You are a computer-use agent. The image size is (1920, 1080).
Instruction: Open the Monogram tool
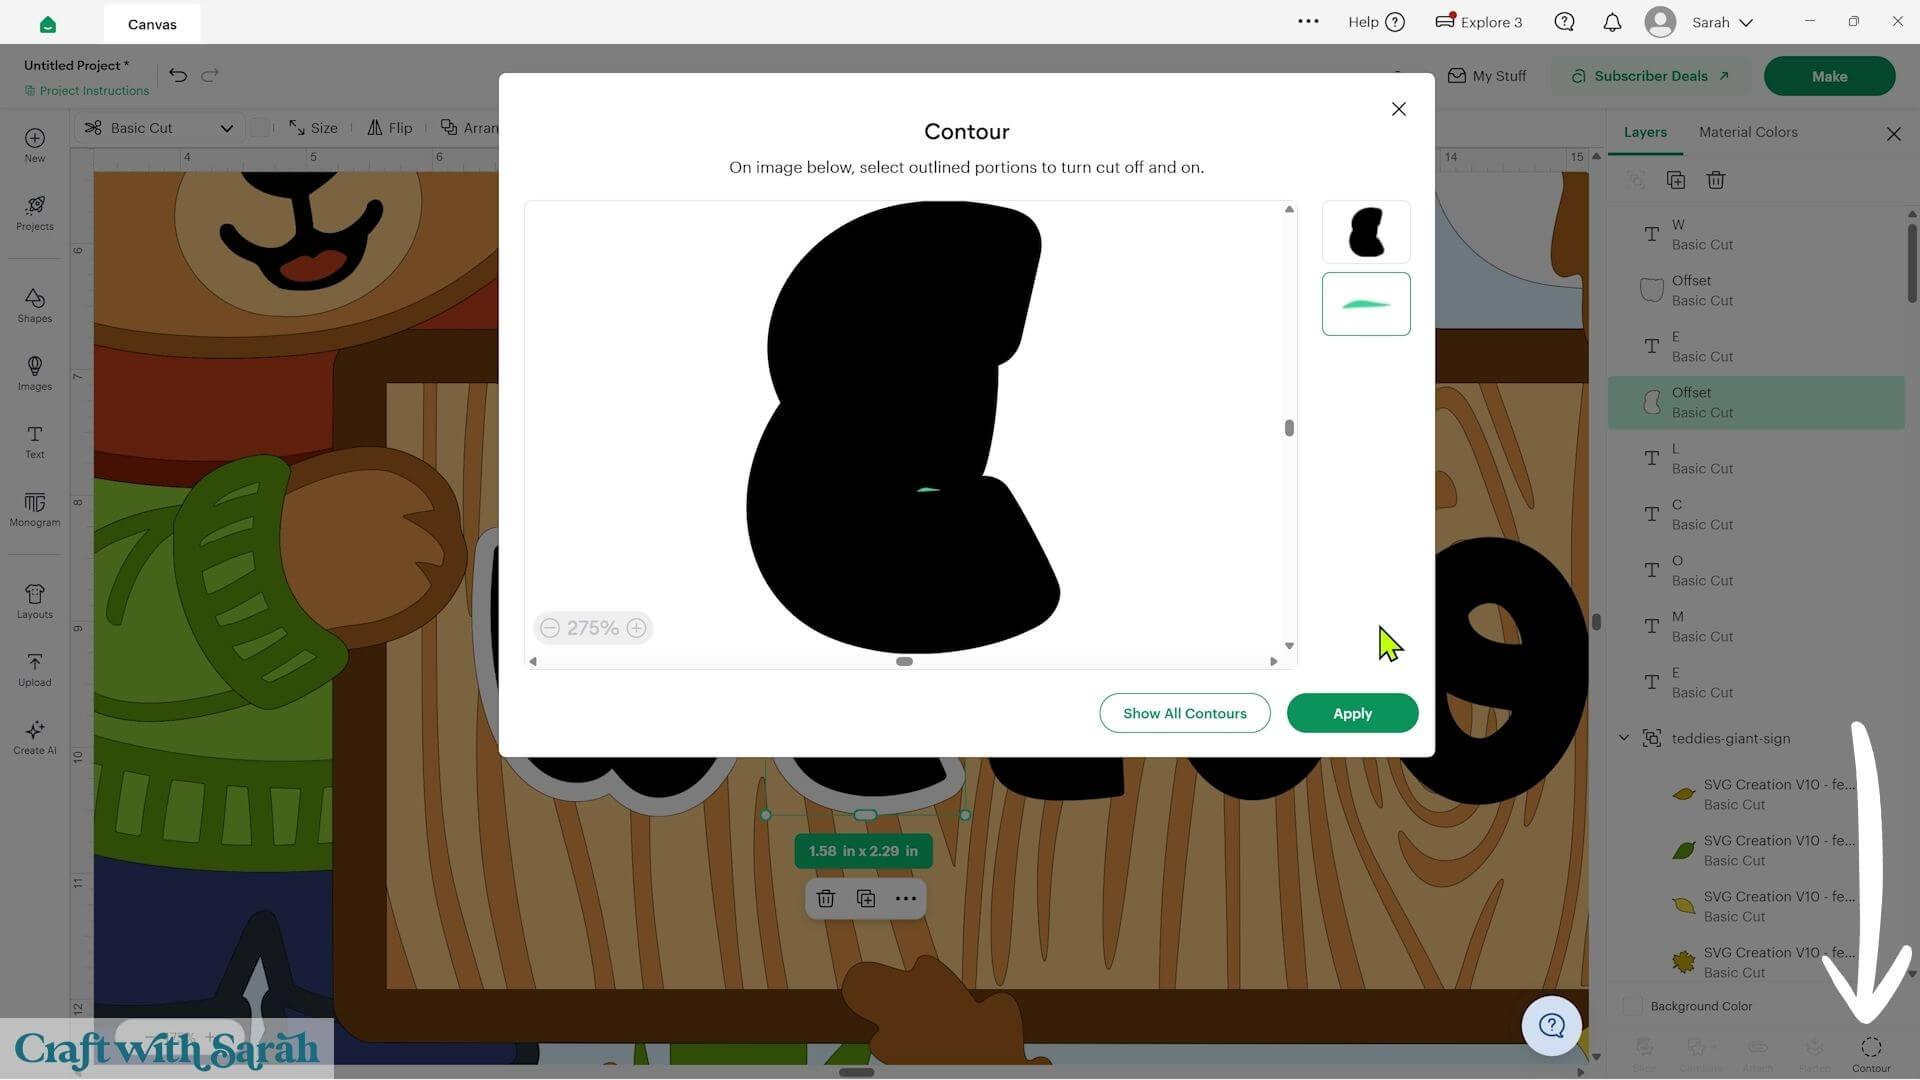click(x=34, y=509)
